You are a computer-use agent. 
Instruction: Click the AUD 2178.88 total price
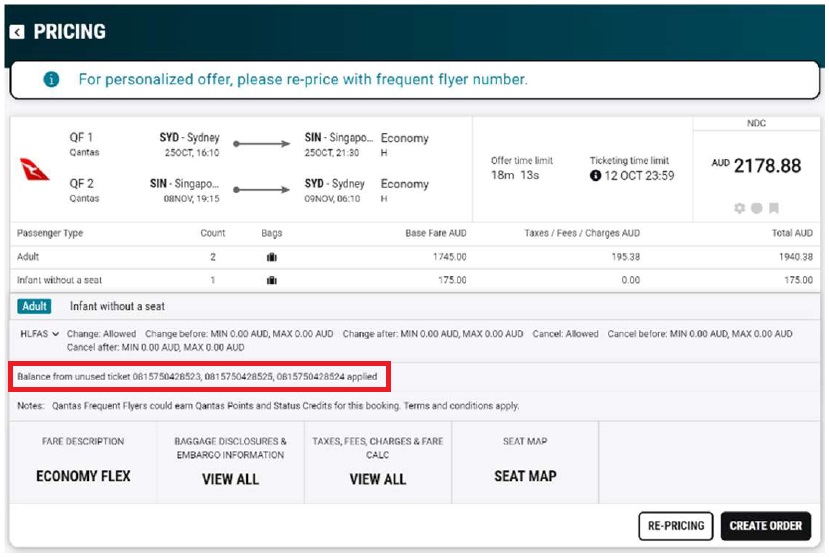(x=757, y=166)
